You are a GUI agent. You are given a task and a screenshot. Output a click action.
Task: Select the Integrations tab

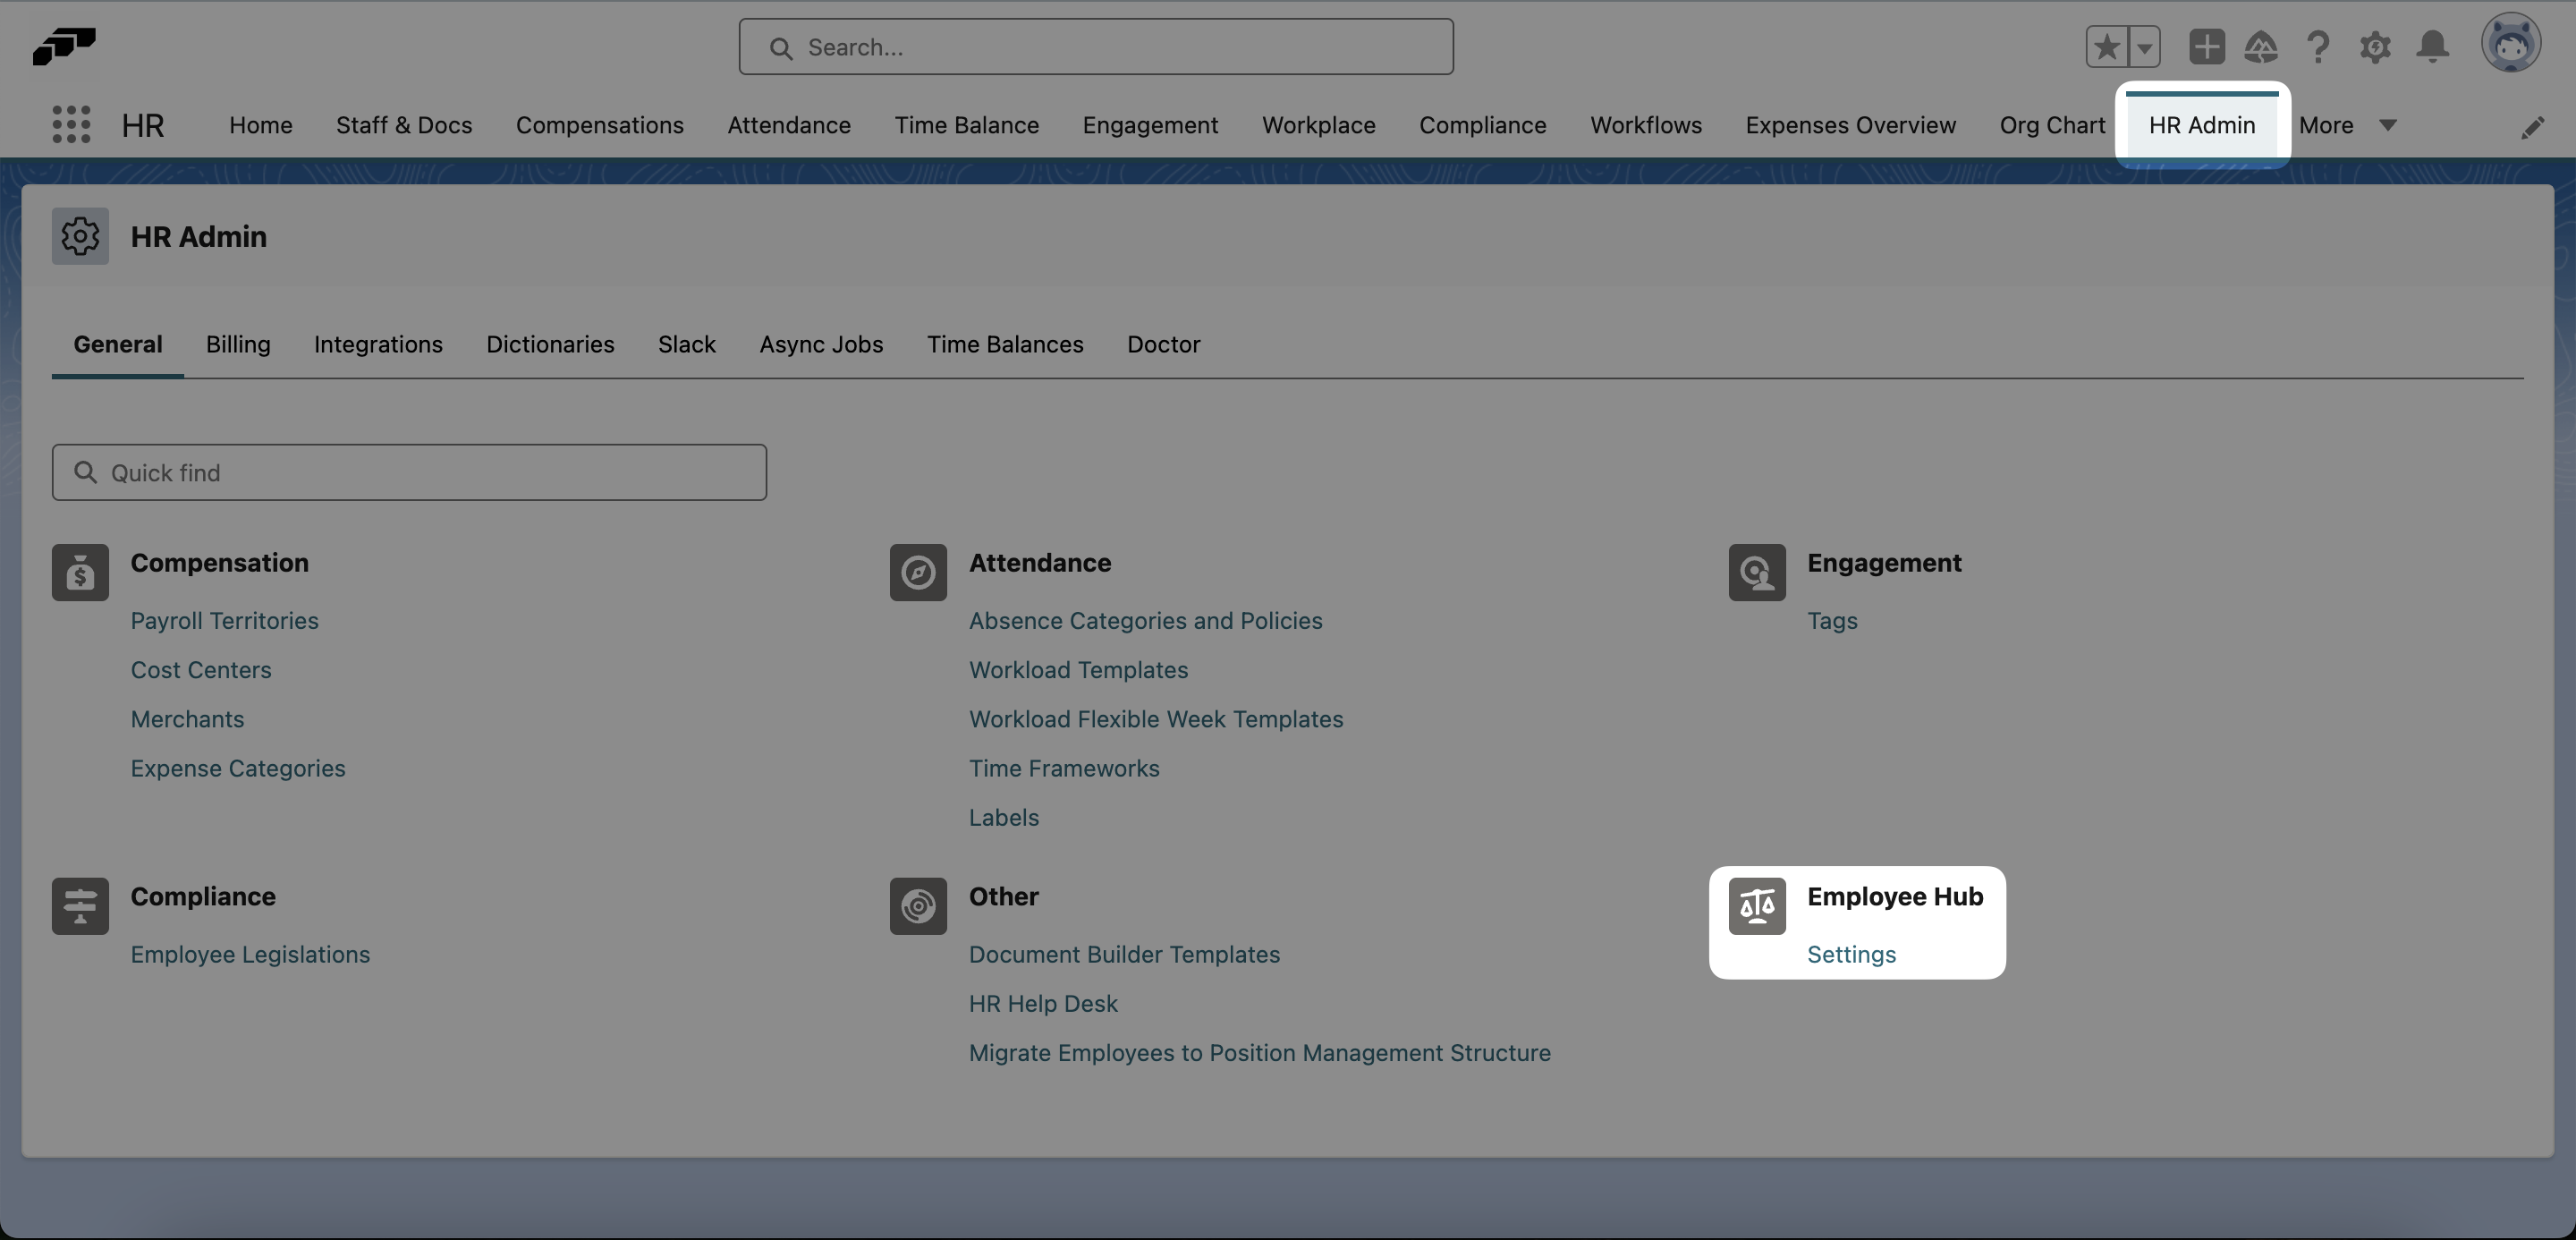pos(377,344)
